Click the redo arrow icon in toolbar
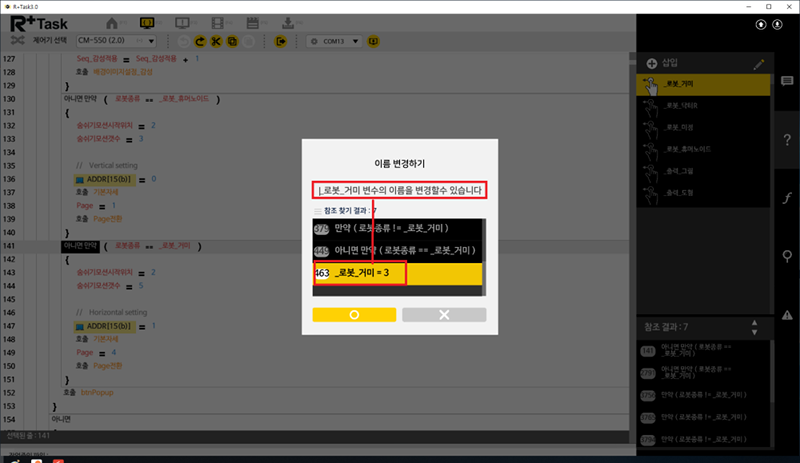 pos(200,41)
